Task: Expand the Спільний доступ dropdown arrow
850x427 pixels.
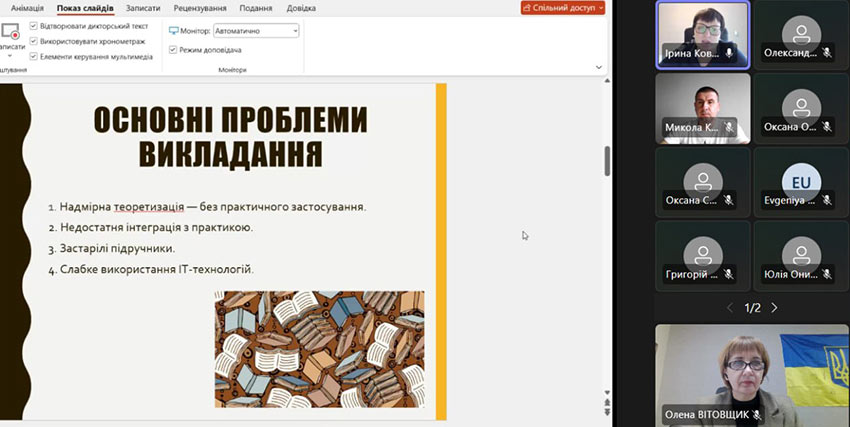Action: pyautogui.click(x=601, y=8)
